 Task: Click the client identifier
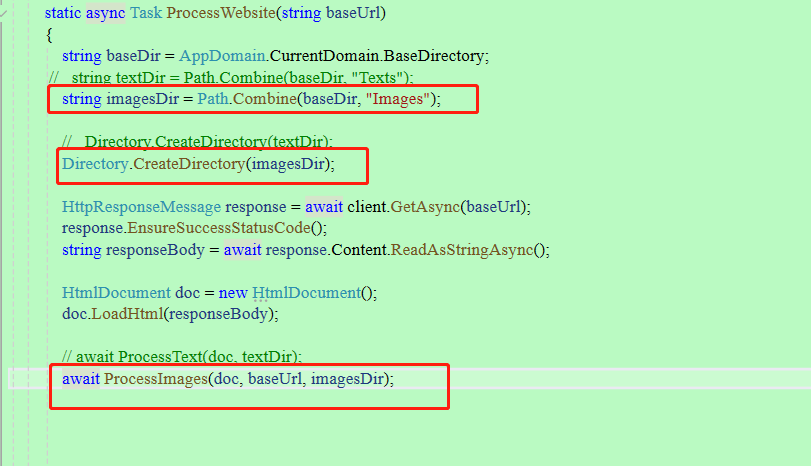tap(367, 207)
